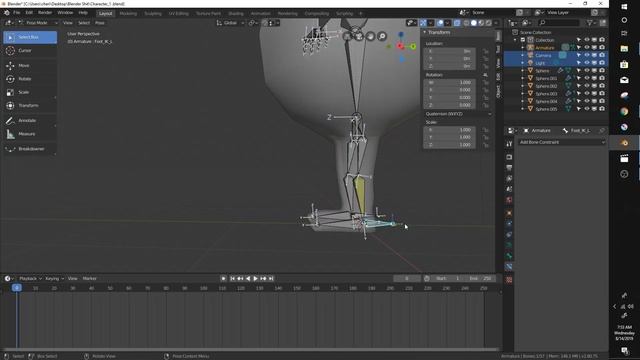Open the Bone Constraints properties tab
This screenshot has width=640, height=360.
(509, 267)
